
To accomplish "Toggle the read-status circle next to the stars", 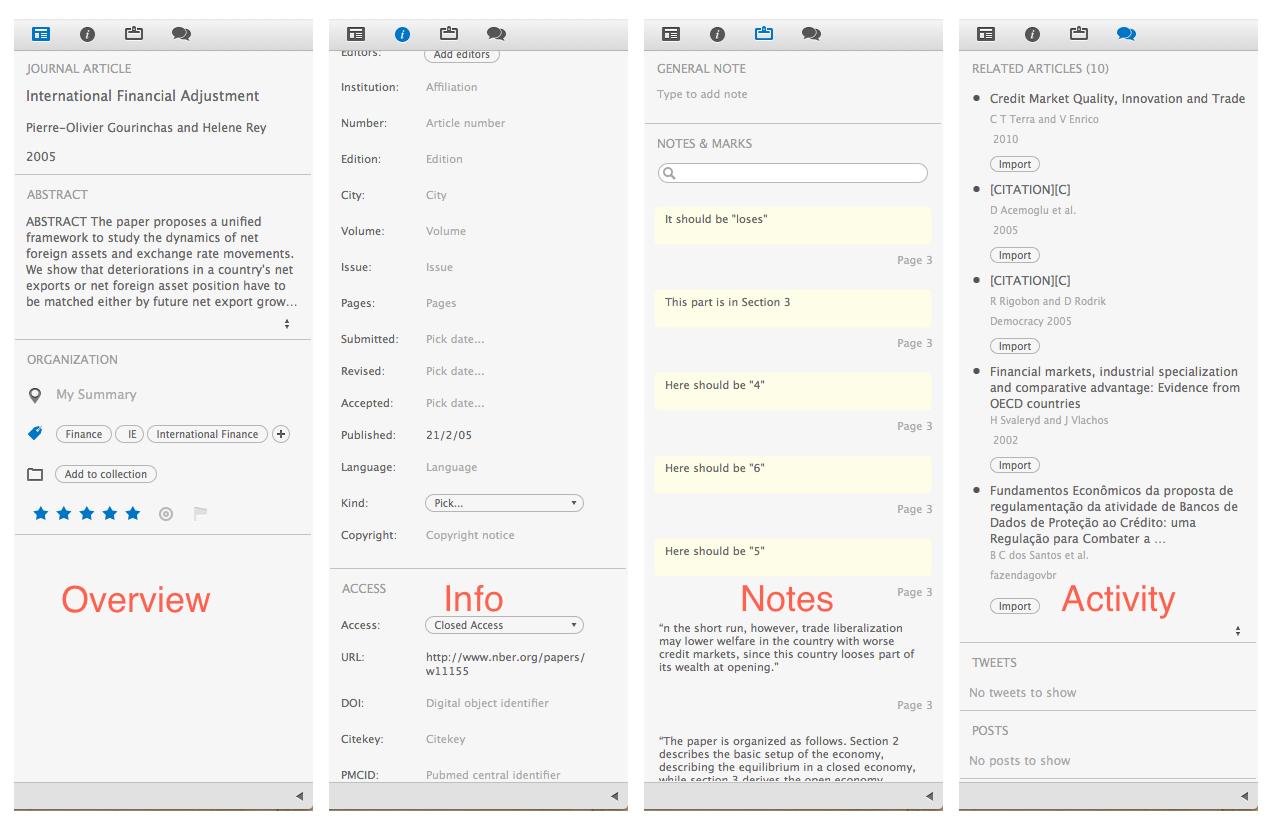I will (x=166, y=514).
